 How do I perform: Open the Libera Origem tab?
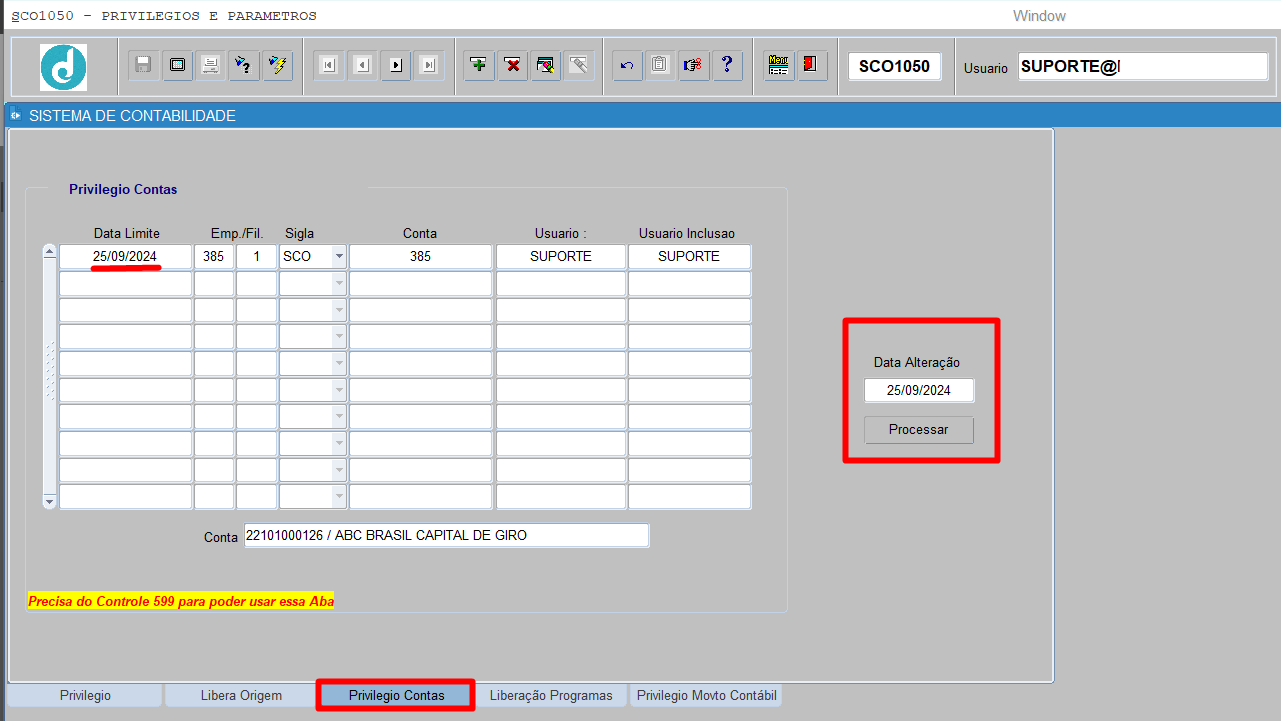241,695
